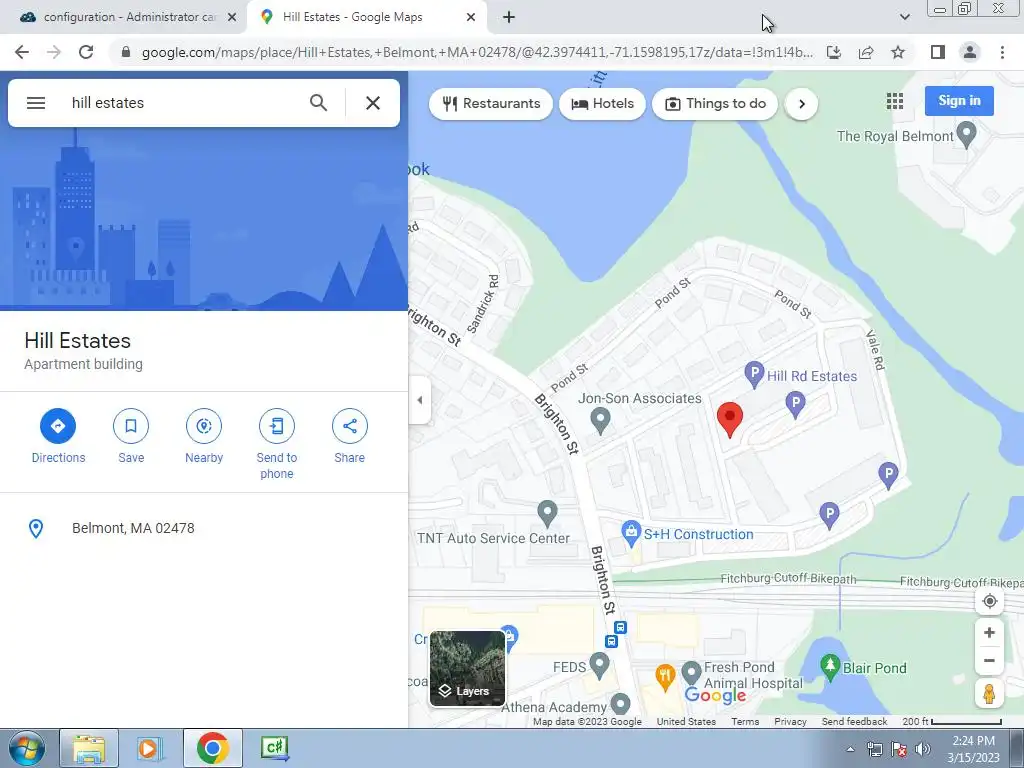
Task: Open the C# application from taskbar
Action: point(274,748)
